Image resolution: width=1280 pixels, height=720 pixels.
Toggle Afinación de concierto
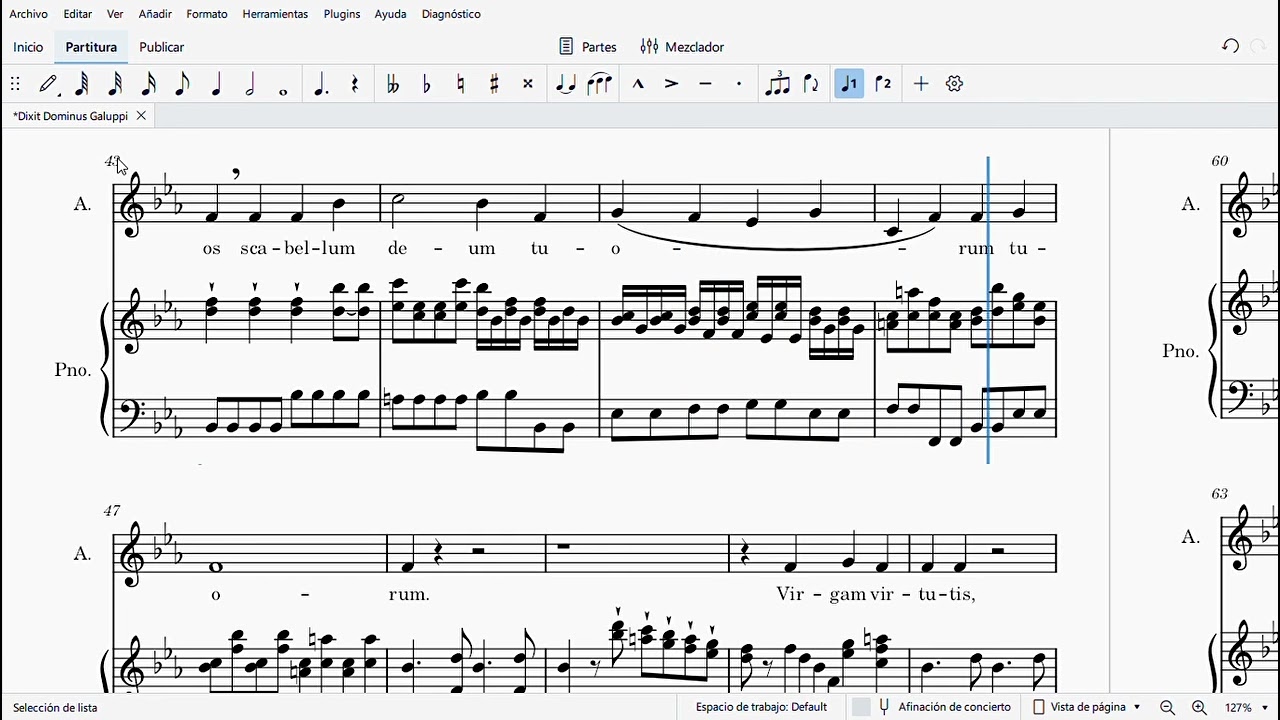(x=945, y=707)
